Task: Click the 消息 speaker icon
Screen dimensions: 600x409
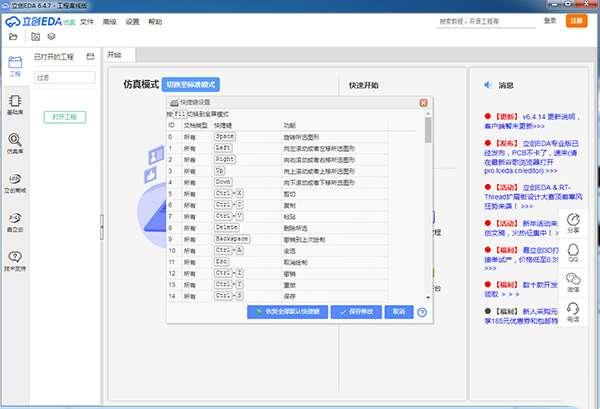Action: [x=488, y=85]
